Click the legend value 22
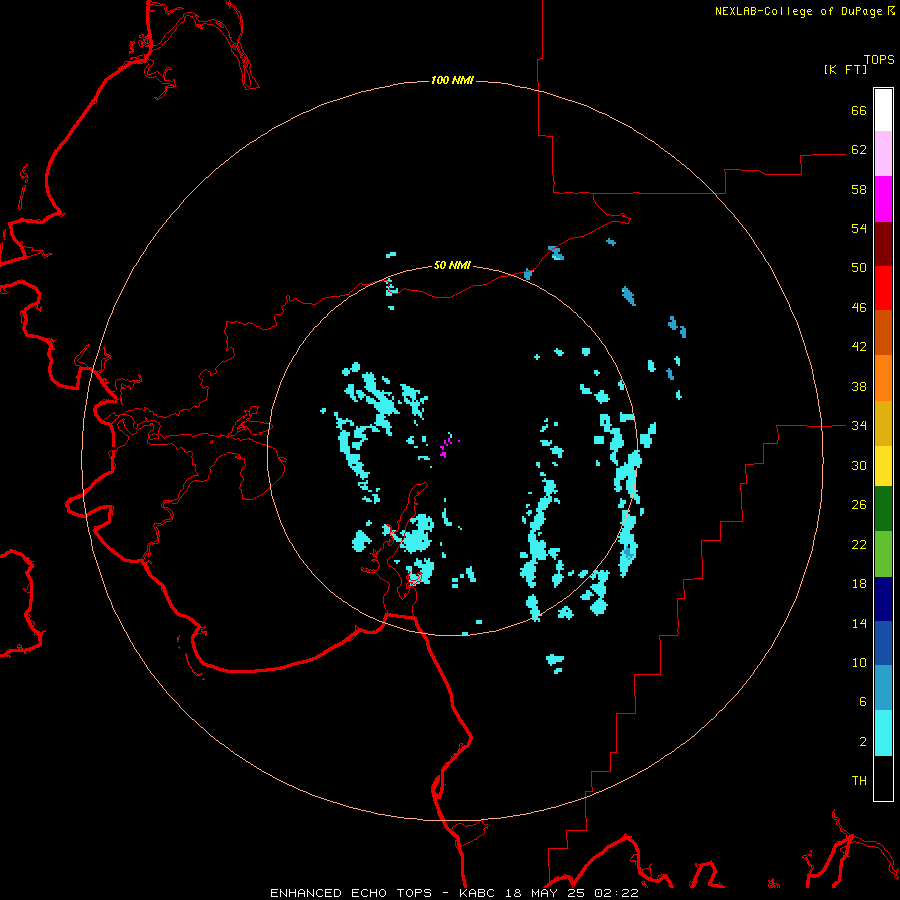This screenshot has width=900, height=900. tap(859, 545)
